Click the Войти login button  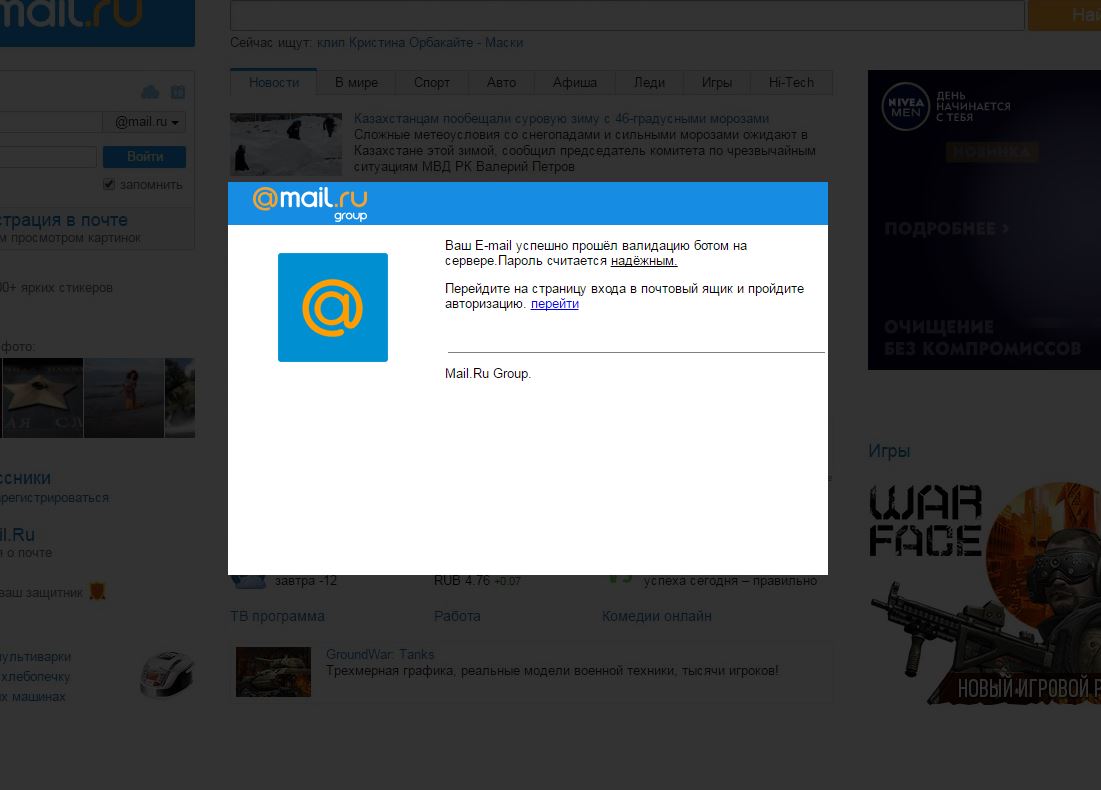click(145, 157)
